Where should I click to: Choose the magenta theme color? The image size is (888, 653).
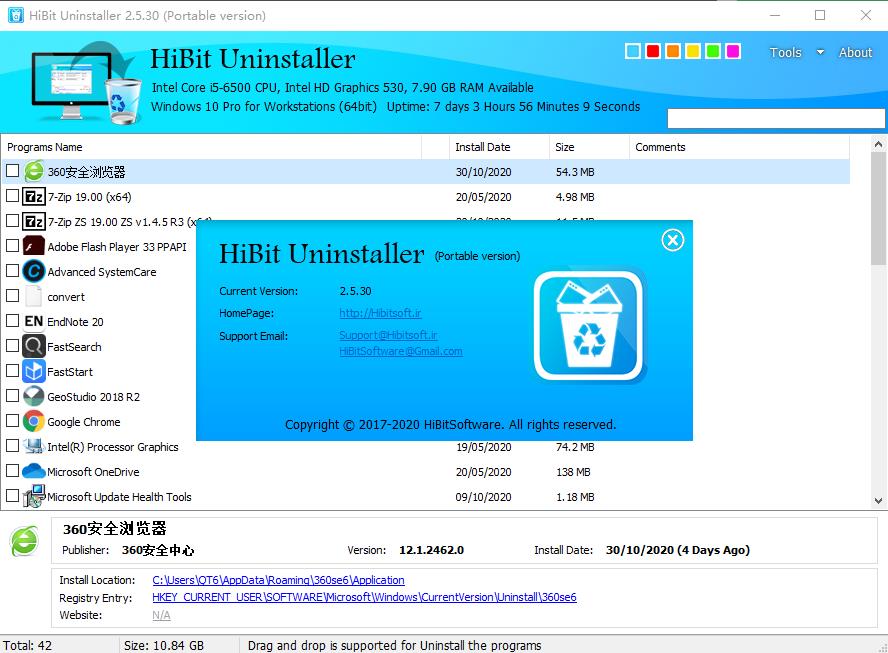[732, 52]
